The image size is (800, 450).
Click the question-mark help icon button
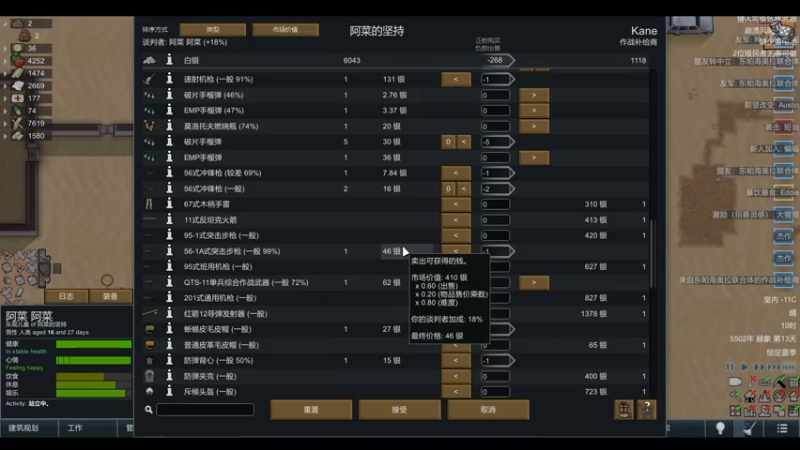(x=646, y=410)
